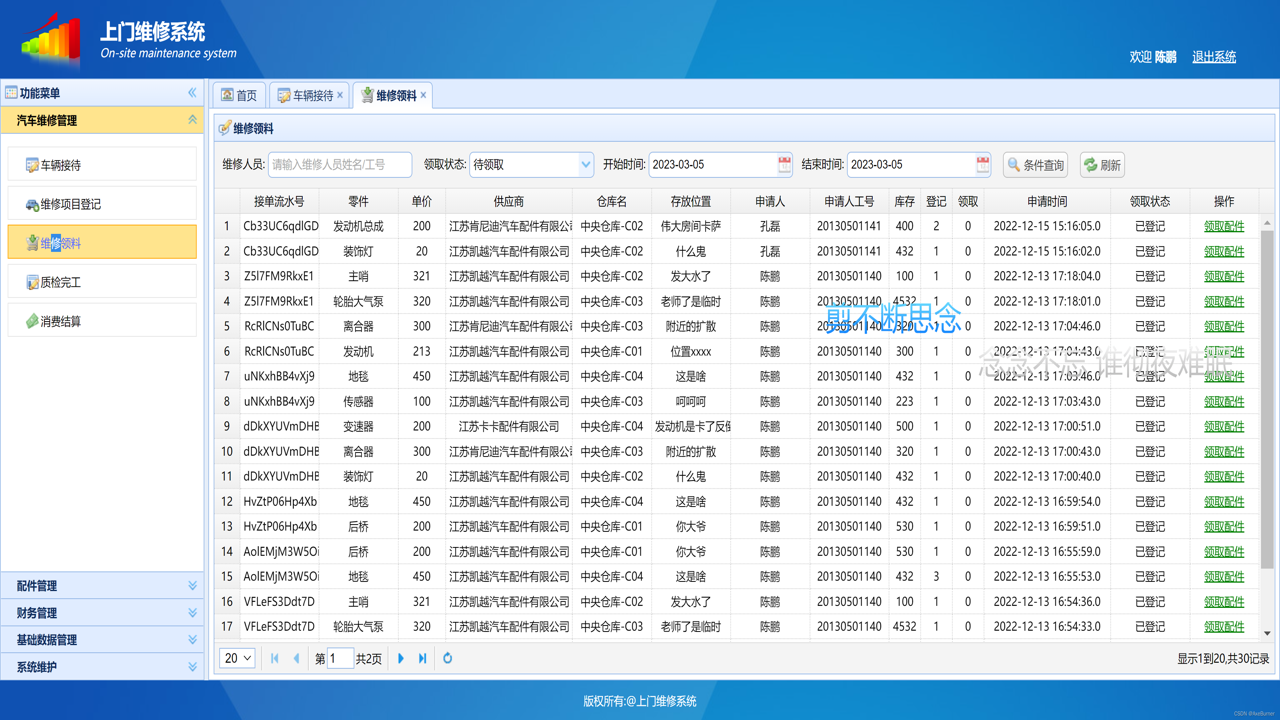This screenshot has height=720, width=1280.
Task: Select the 江苏卡卡配件有限公司 supplier cell
Action: click(x=509, y=427)
